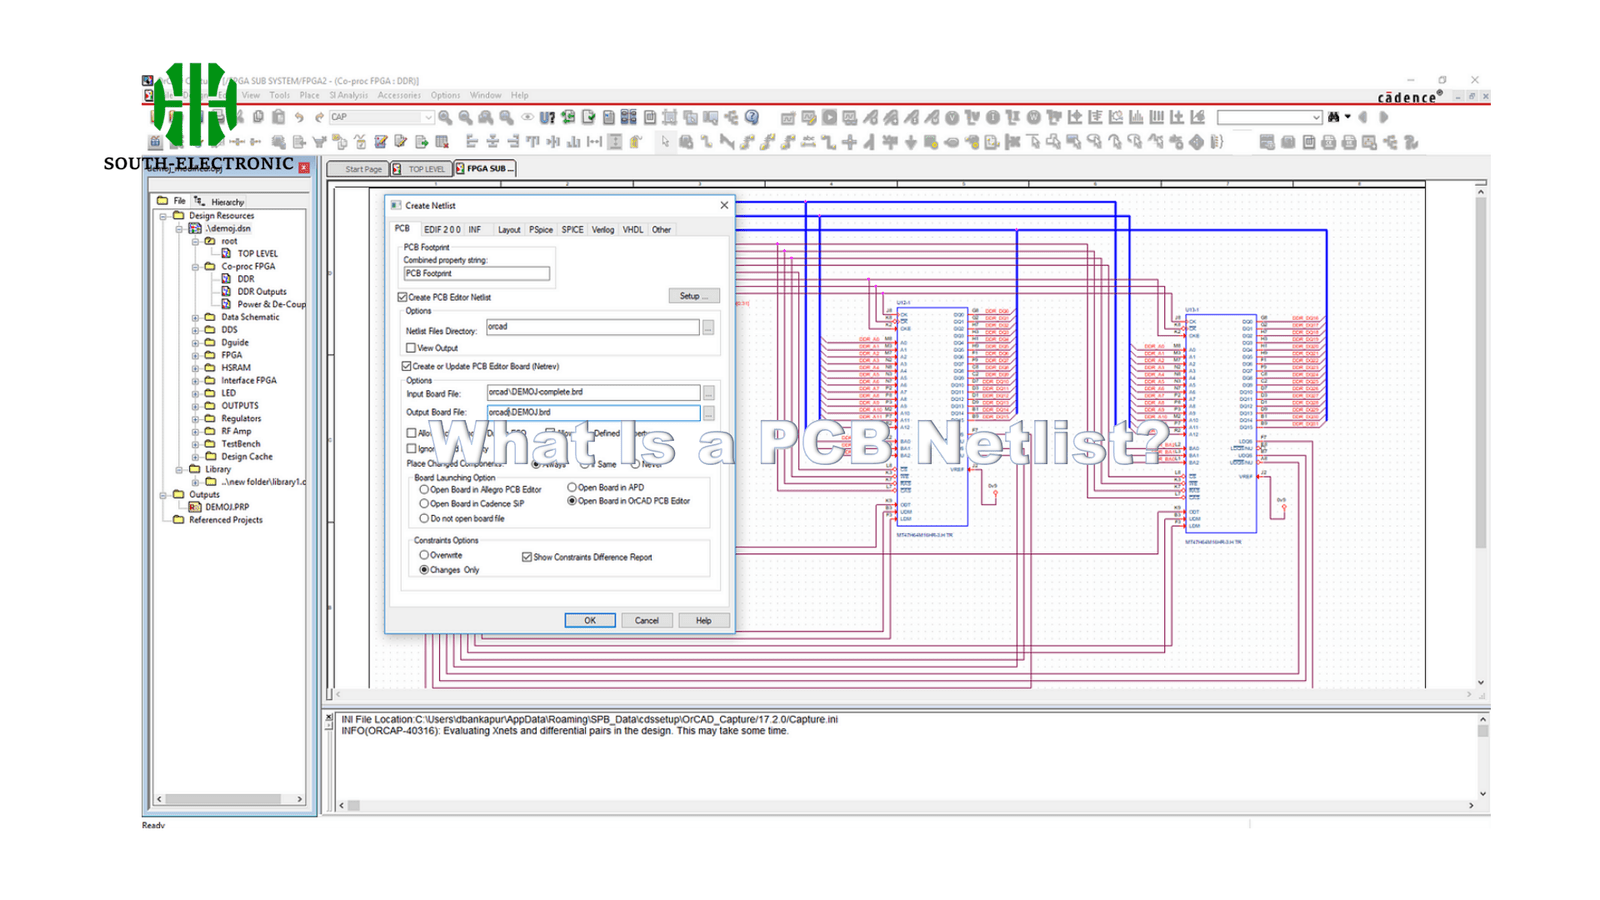Click the OK button

pyautogui.click(x=589, y=620)
